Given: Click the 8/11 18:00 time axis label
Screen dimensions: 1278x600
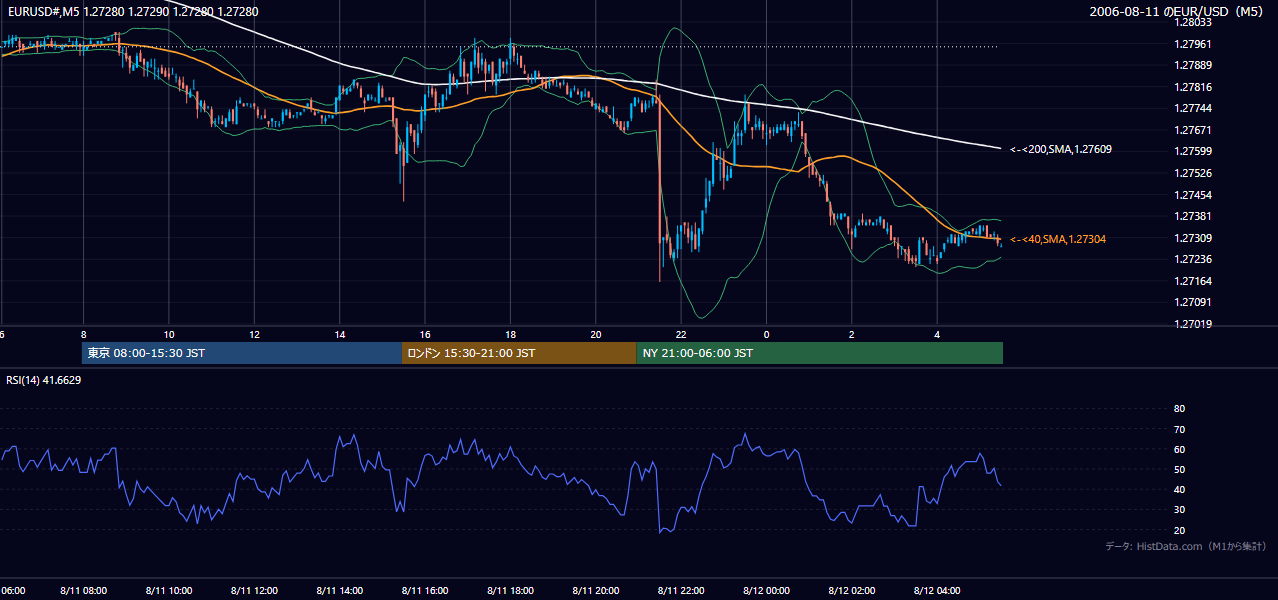Looking at the screenshot, I should coord(510,591).
